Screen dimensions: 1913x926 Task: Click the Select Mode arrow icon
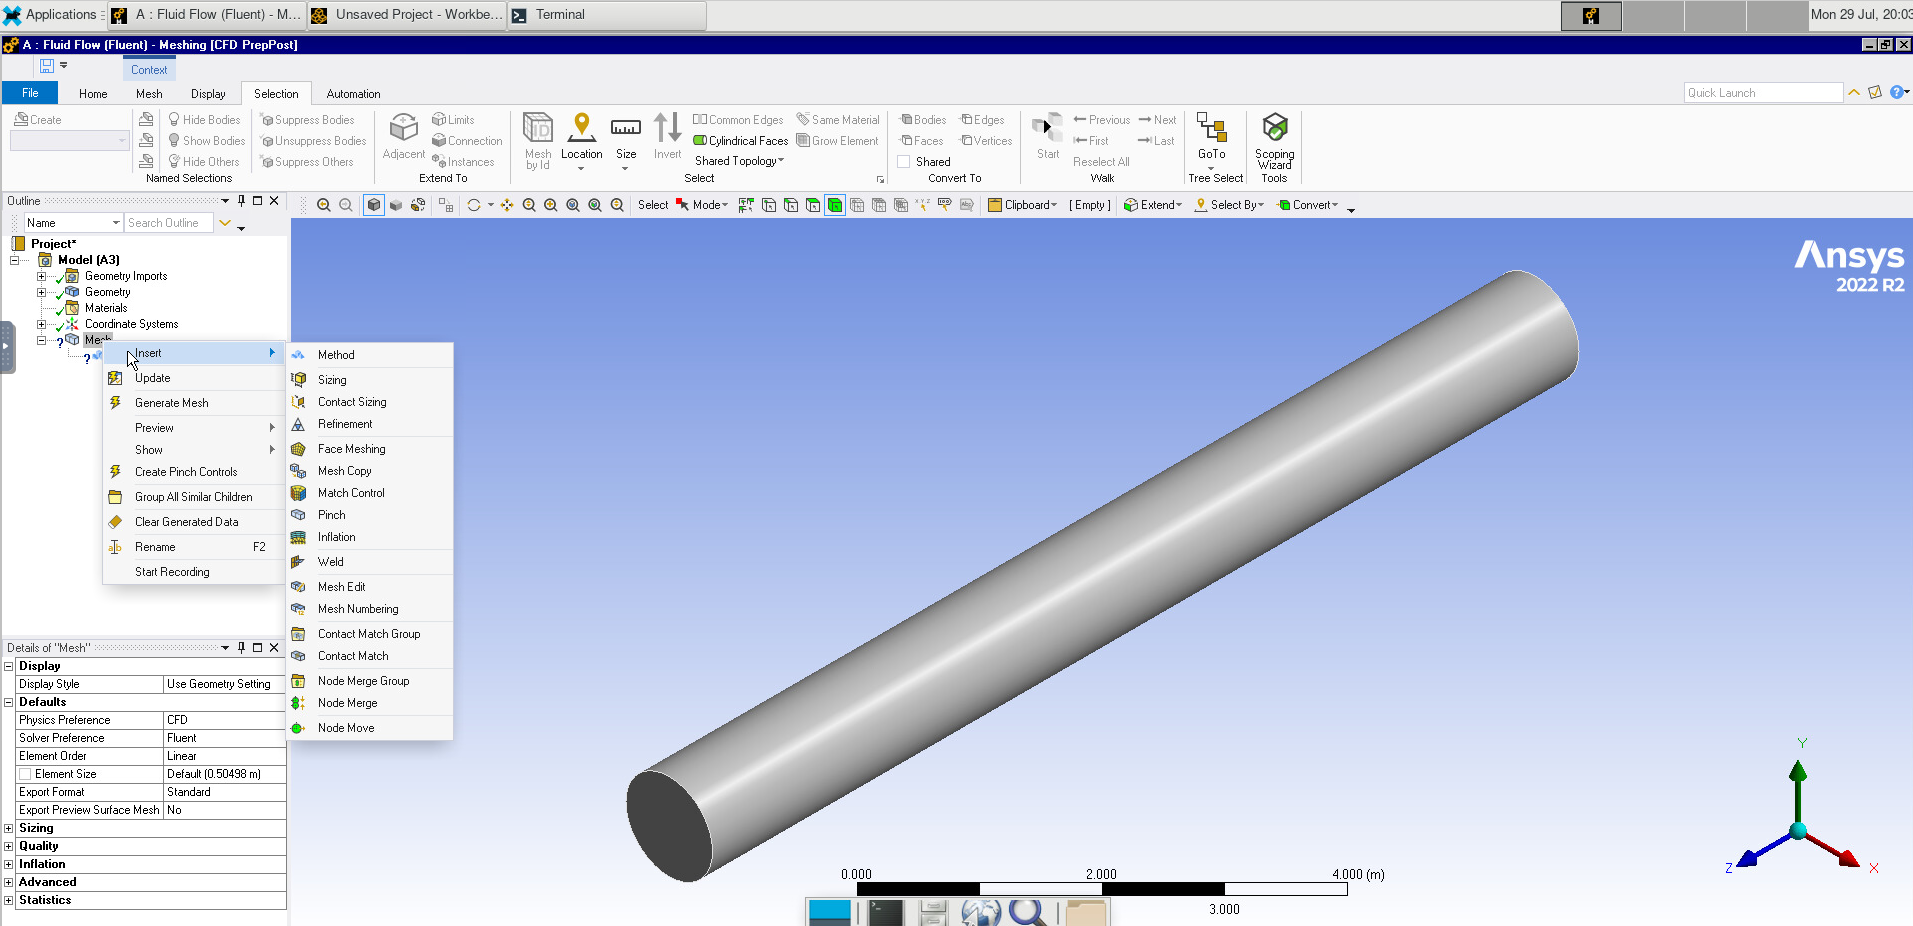[x=682, y=205]
